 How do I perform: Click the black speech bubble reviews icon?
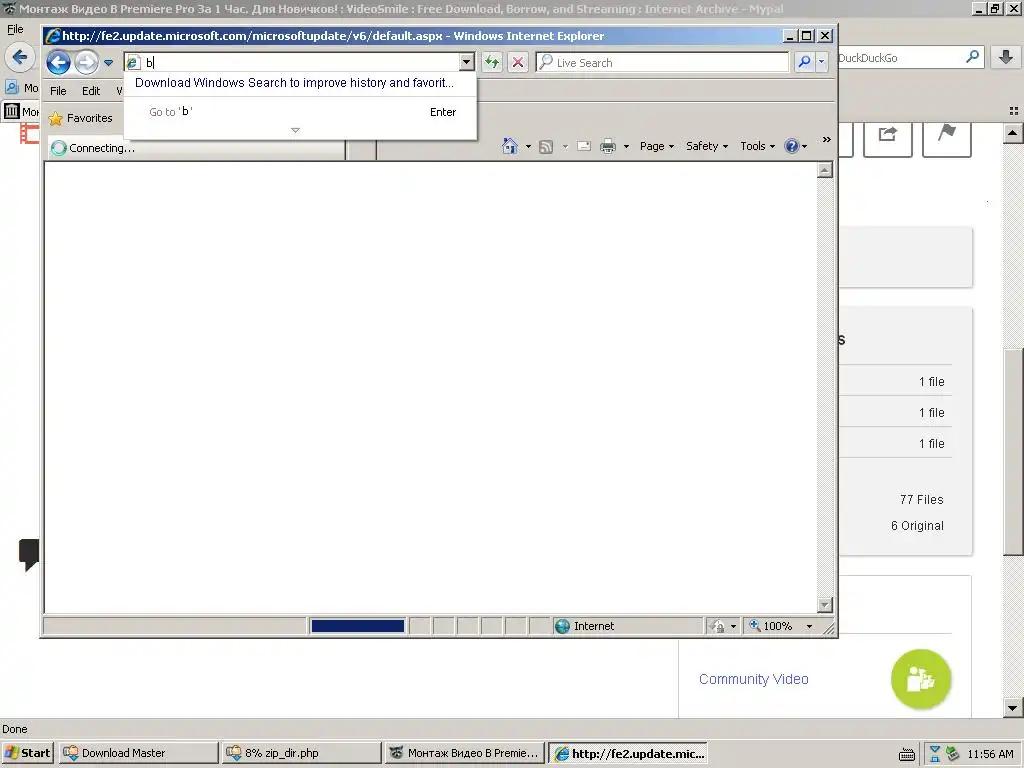point(29,554)
